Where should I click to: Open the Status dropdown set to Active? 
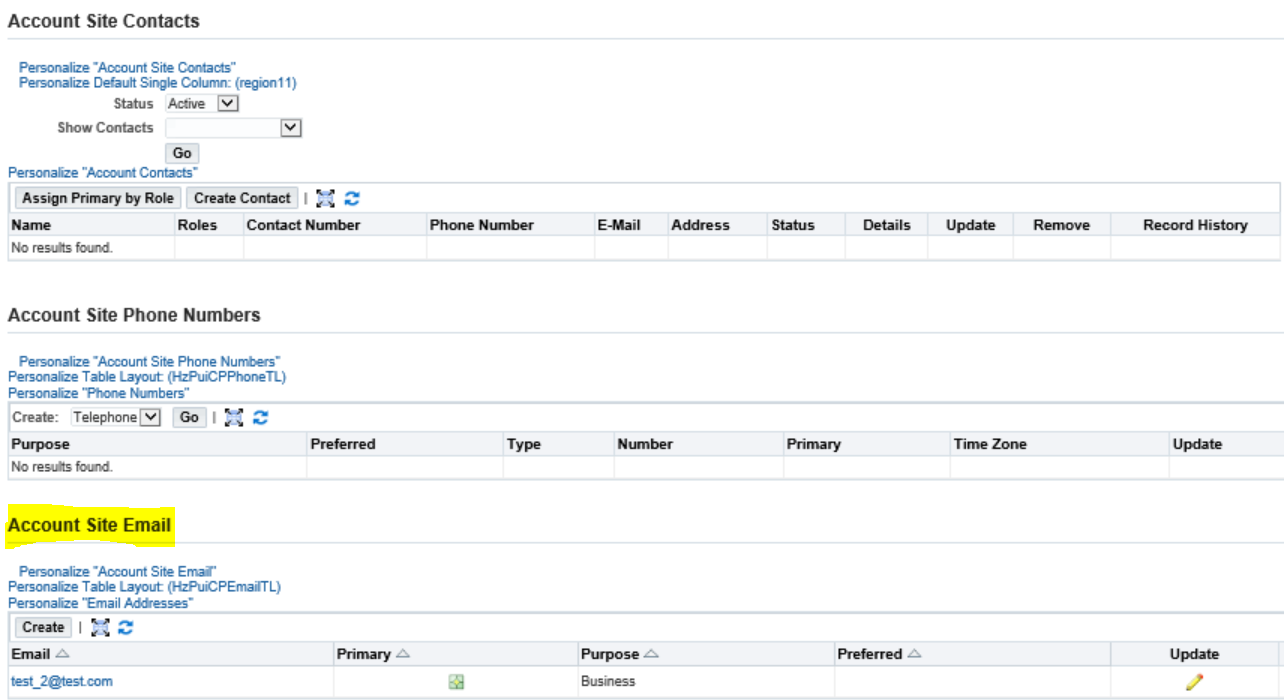pyautogui.click(x=227, y=103)
